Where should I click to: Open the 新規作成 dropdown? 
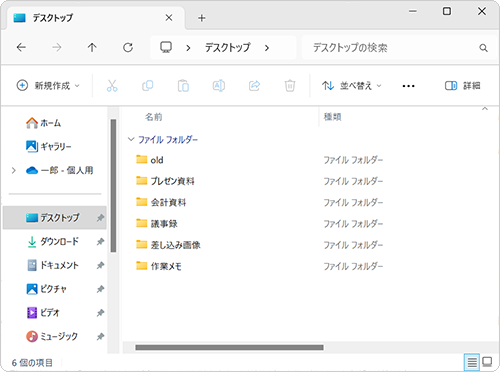[48, 86]
